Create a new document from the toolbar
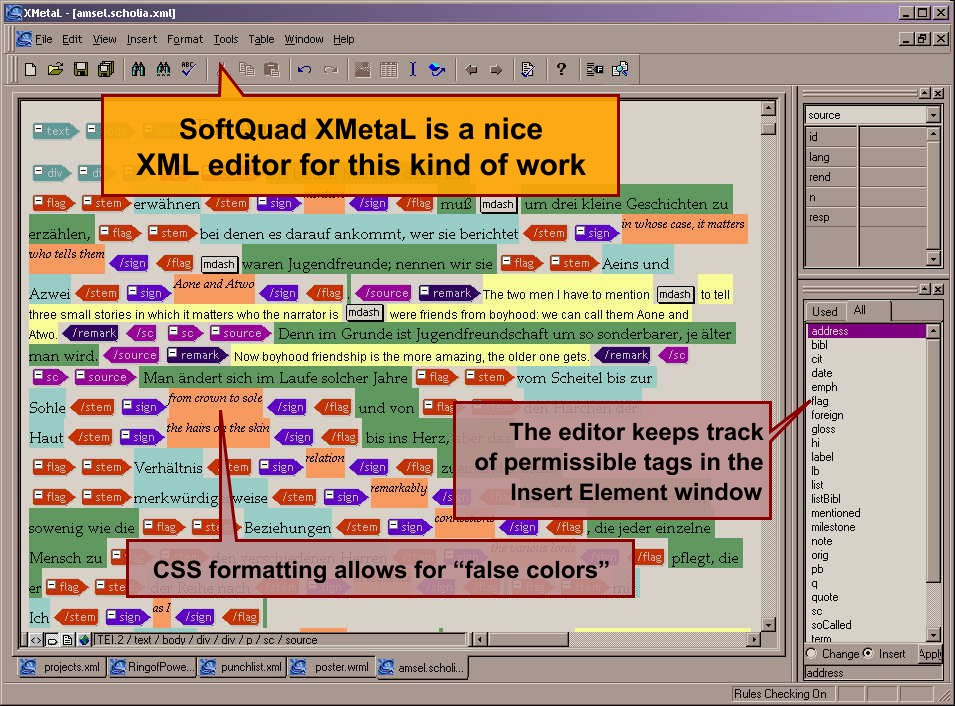955x706 pixels. (x=30, y=69)
